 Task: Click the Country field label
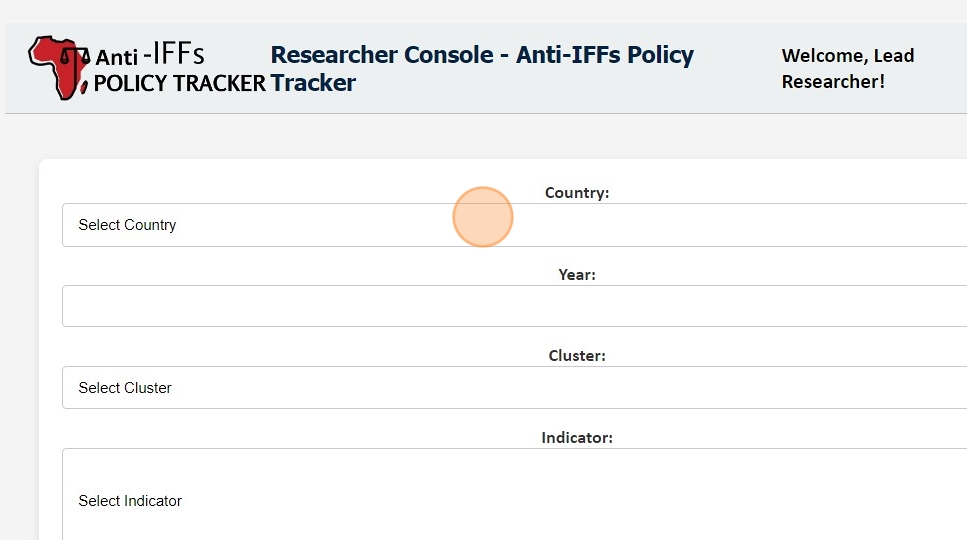click(576, 193)
